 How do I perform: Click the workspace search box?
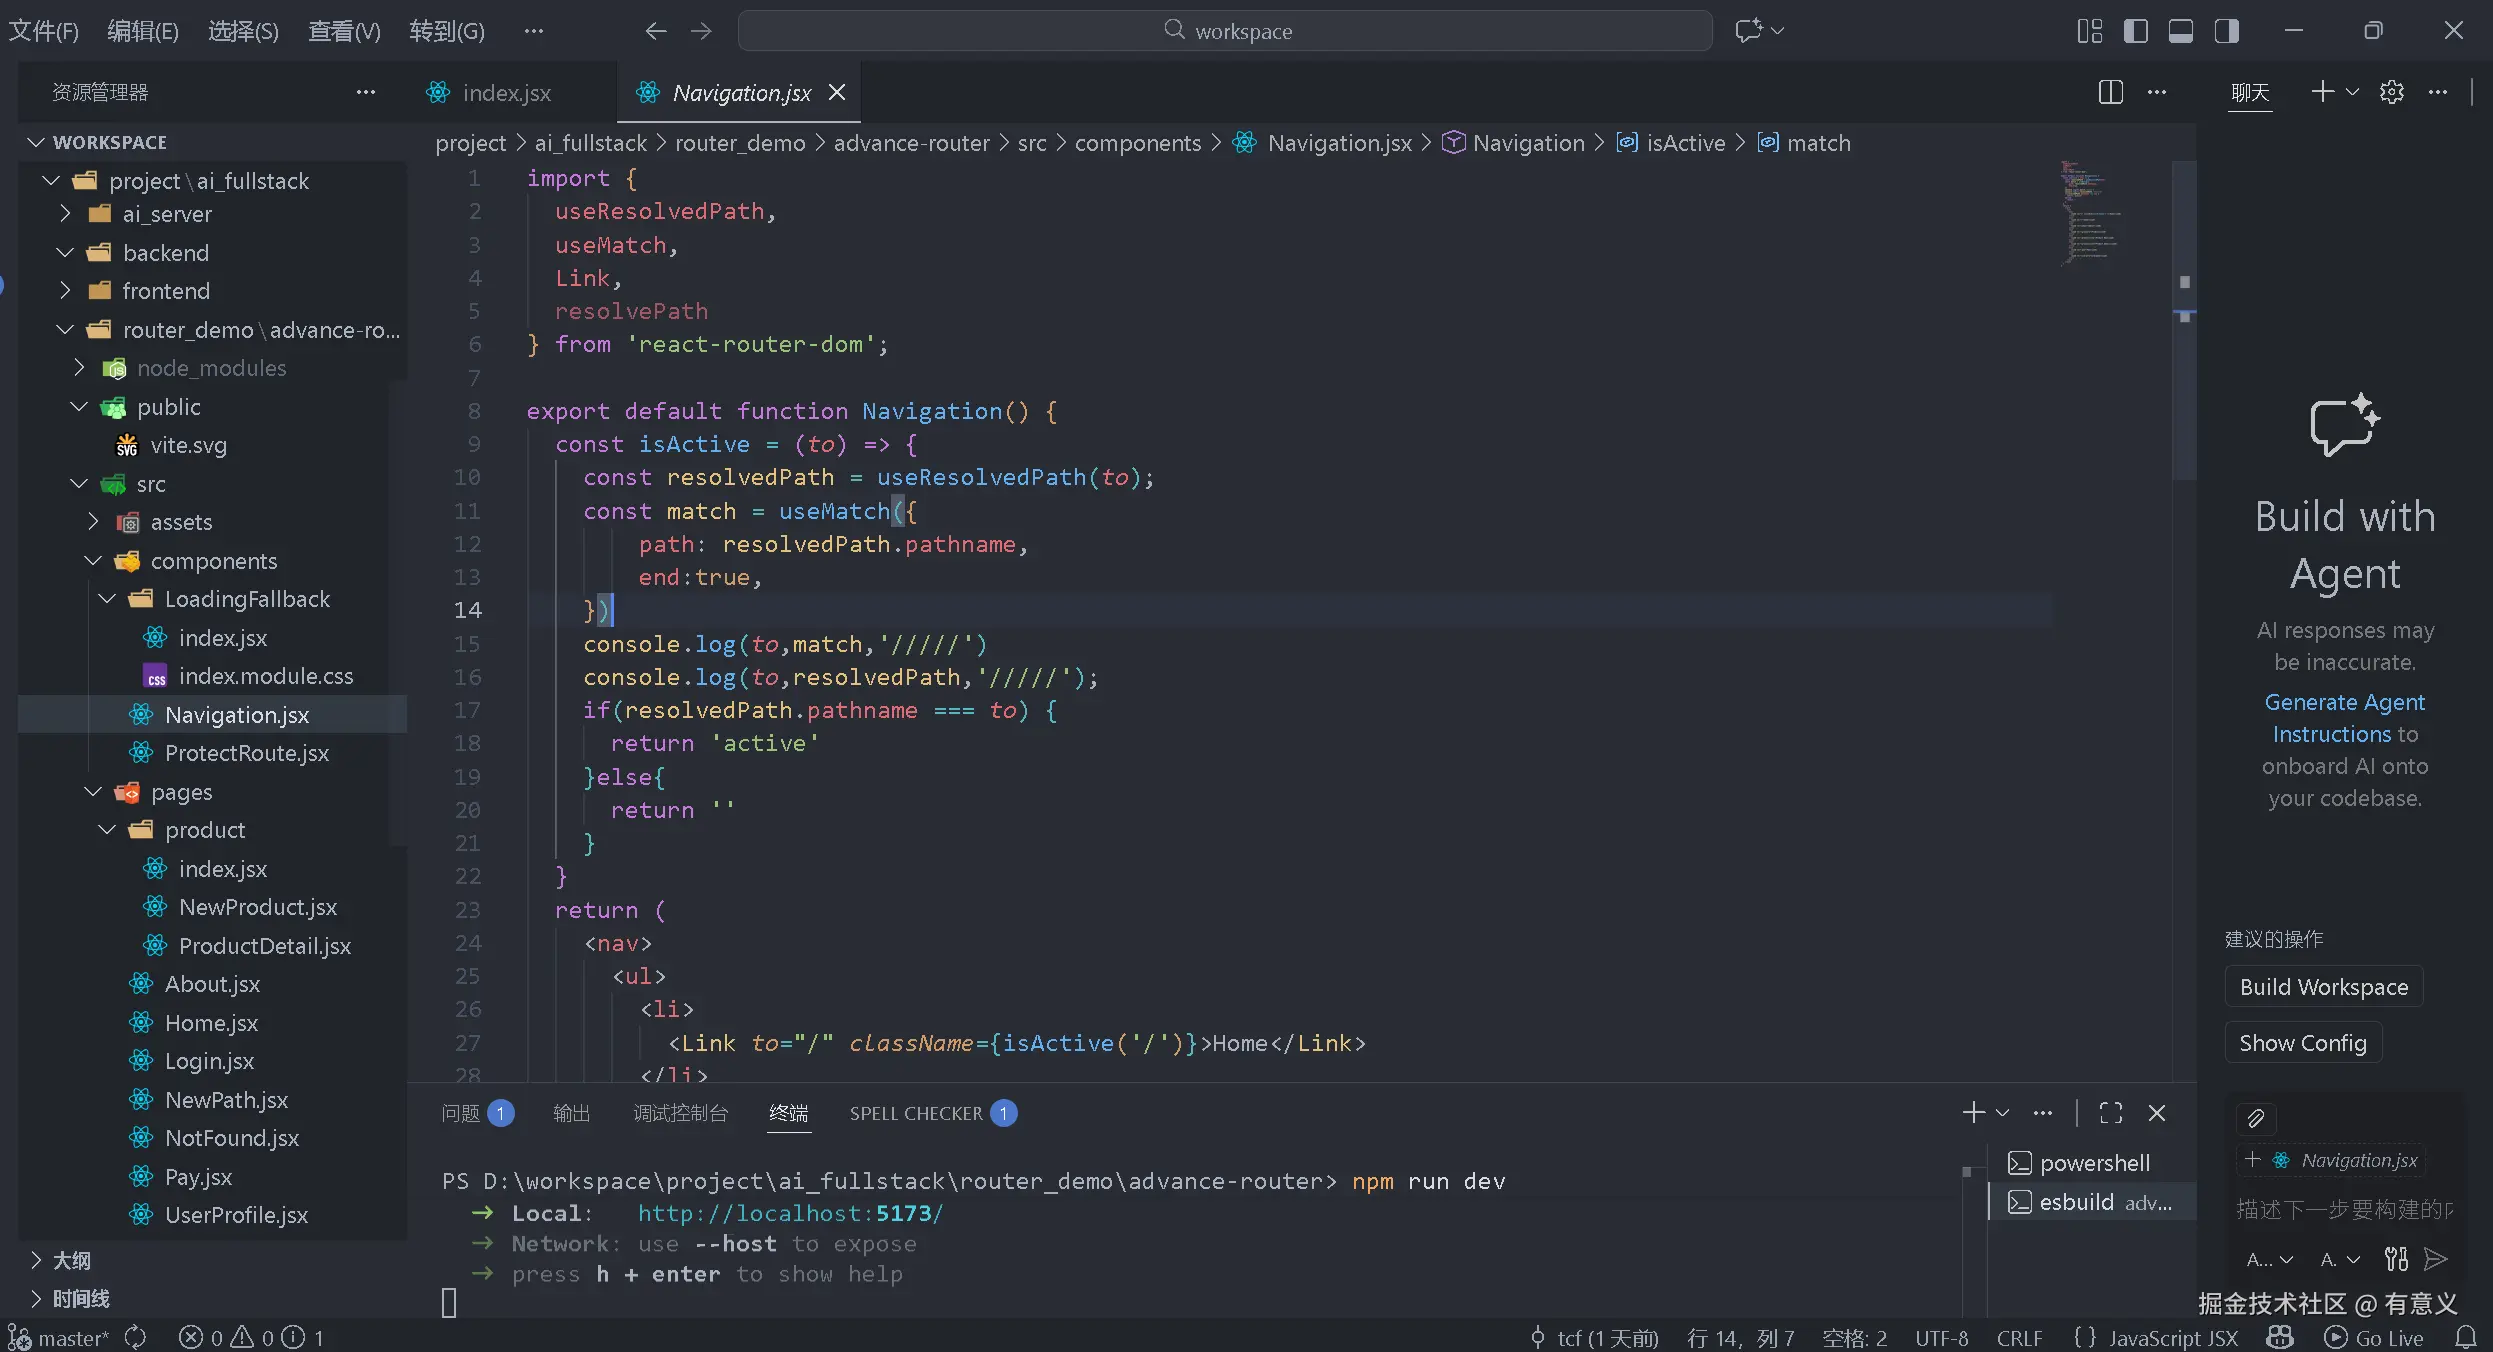pos(1225,31)
